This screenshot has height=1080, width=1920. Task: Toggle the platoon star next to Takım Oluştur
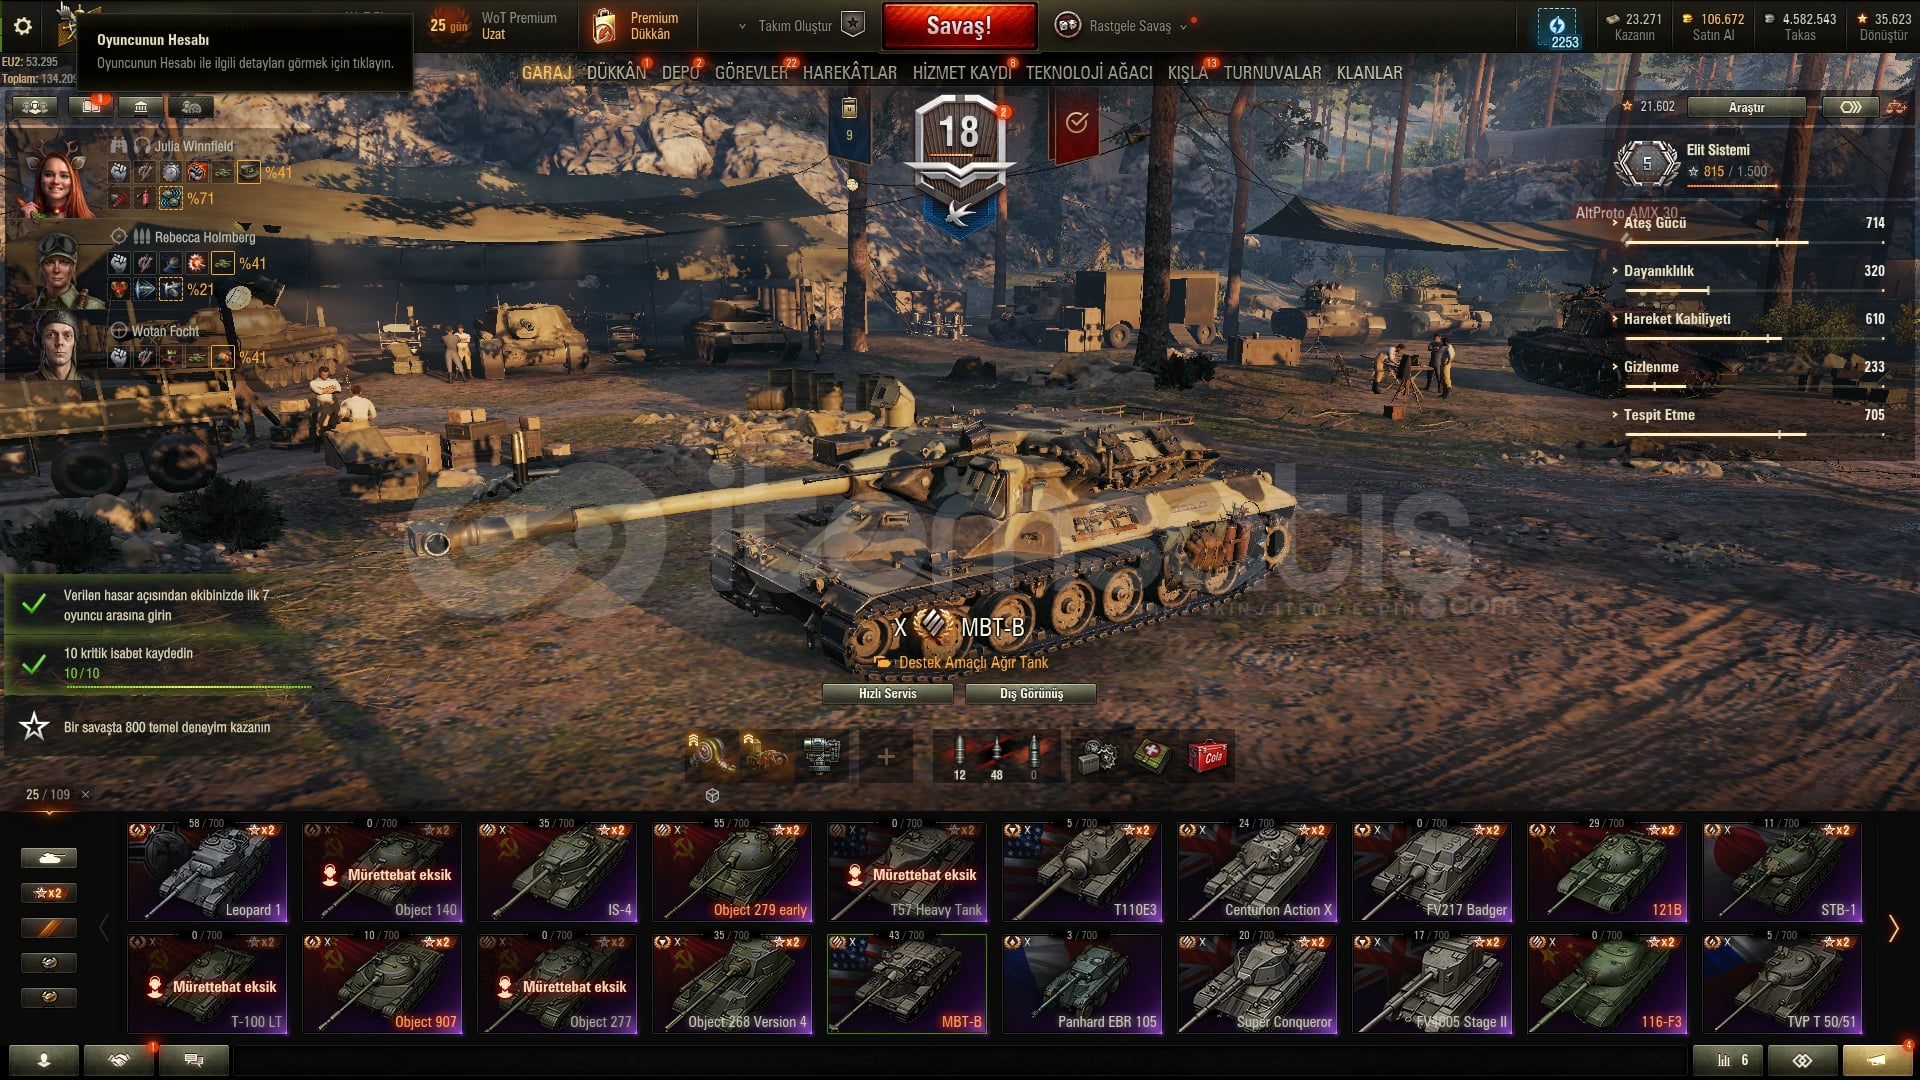pyautogui.click(x=852, y=24)
